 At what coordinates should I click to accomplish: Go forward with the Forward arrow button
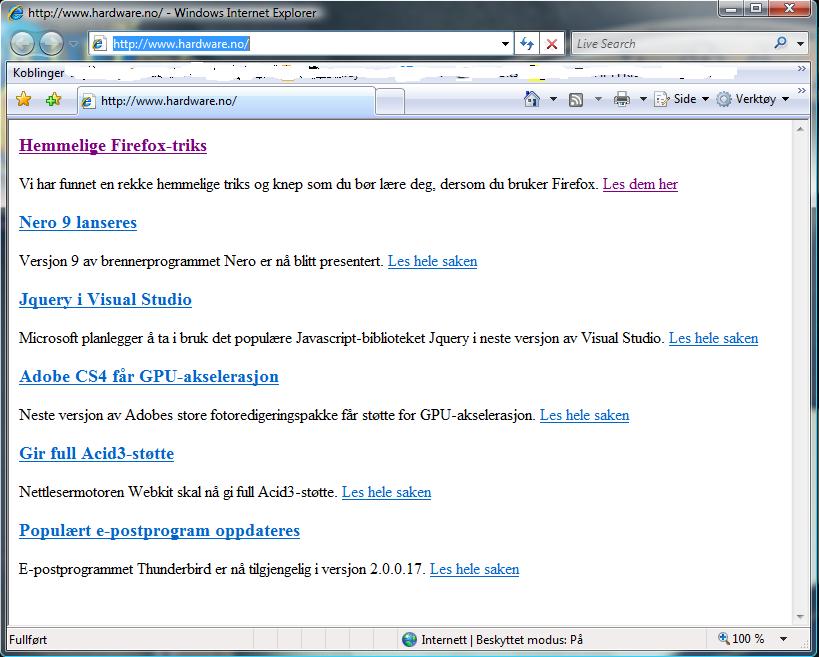(x=51, y=43)
